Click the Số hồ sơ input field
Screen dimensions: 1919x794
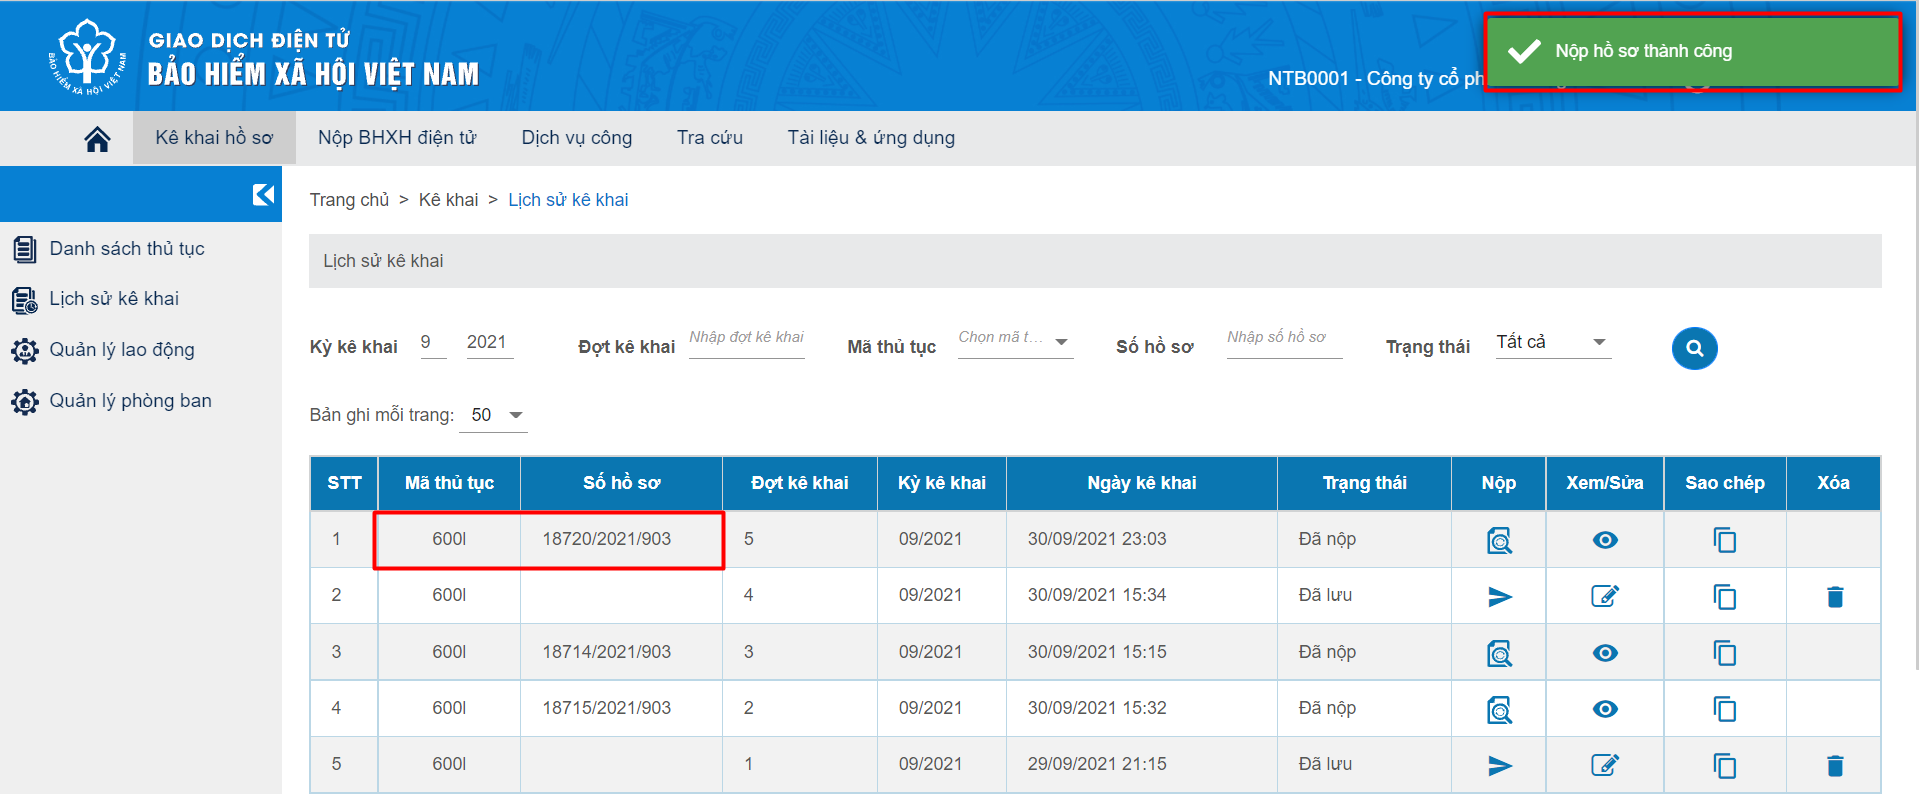[x=1283, y=339]
